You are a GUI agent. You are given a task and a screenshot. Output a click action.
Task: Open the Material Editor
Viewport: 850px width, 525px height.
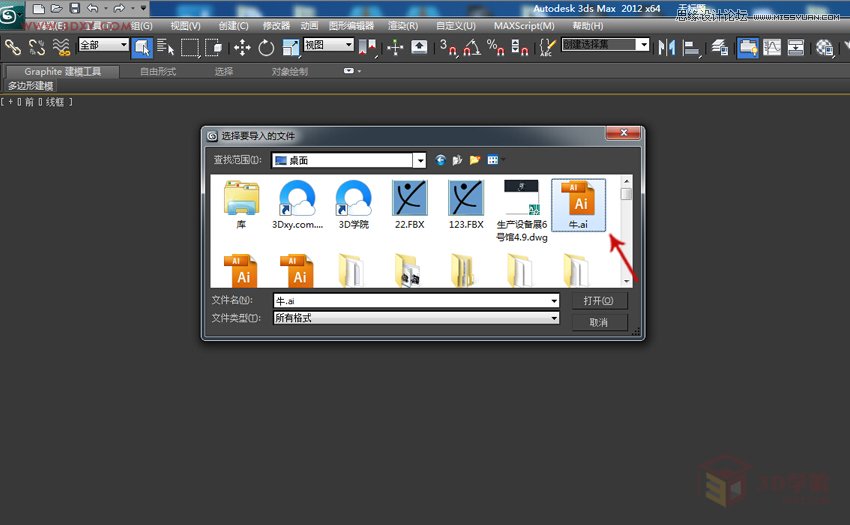point(825,48)
